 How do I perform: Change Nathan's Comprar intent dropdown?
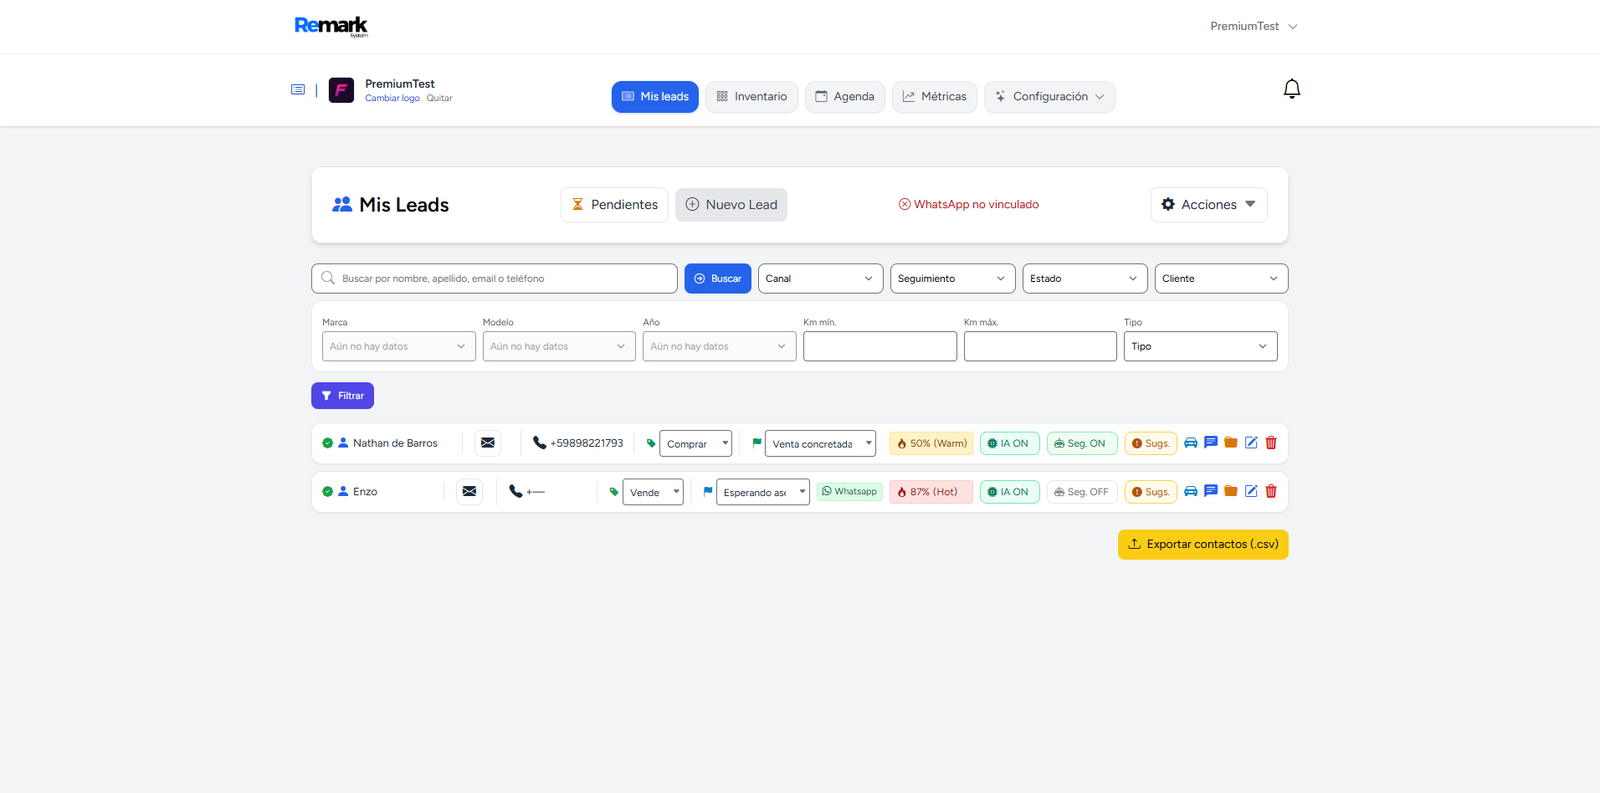[696, 443]
